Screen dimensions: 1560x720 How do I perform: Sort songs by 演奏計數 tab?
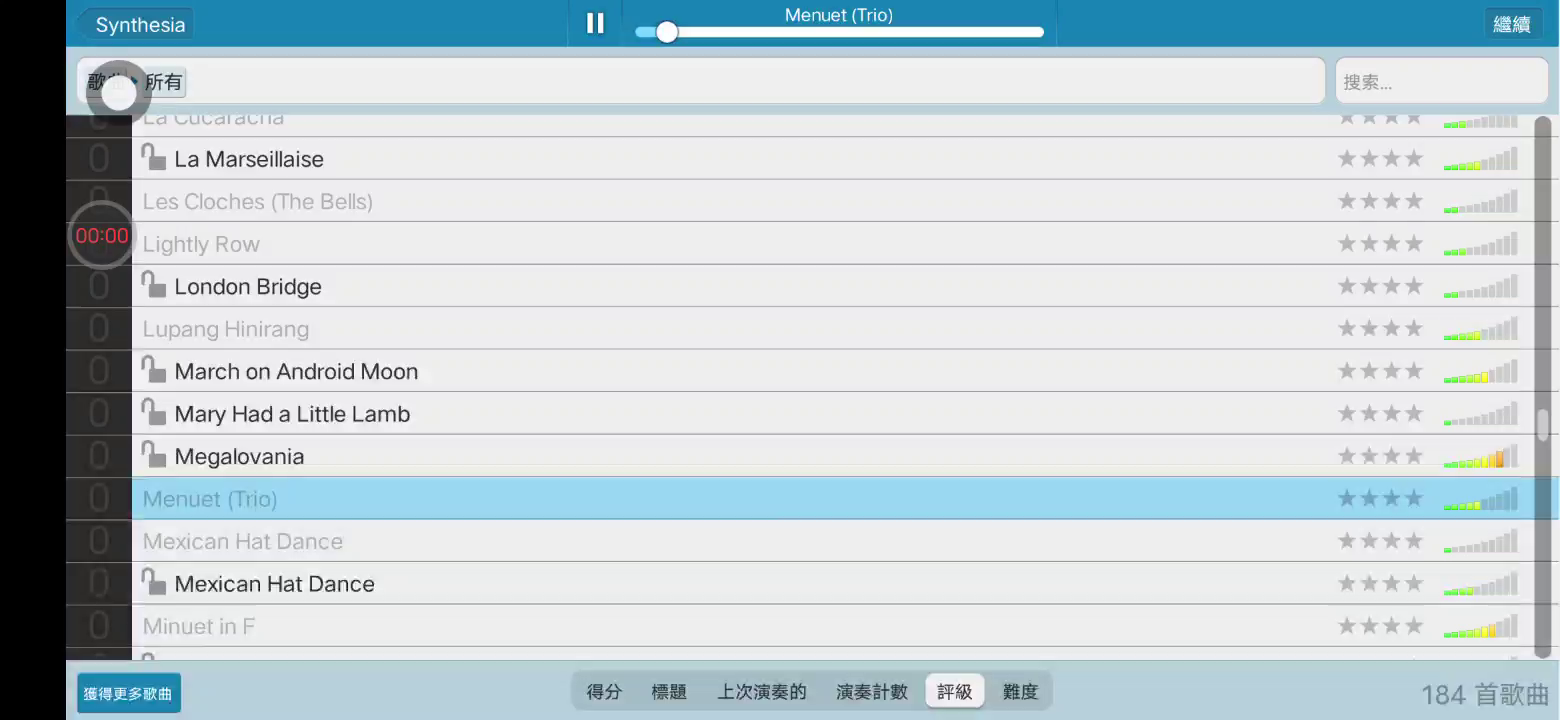point(872,691)
